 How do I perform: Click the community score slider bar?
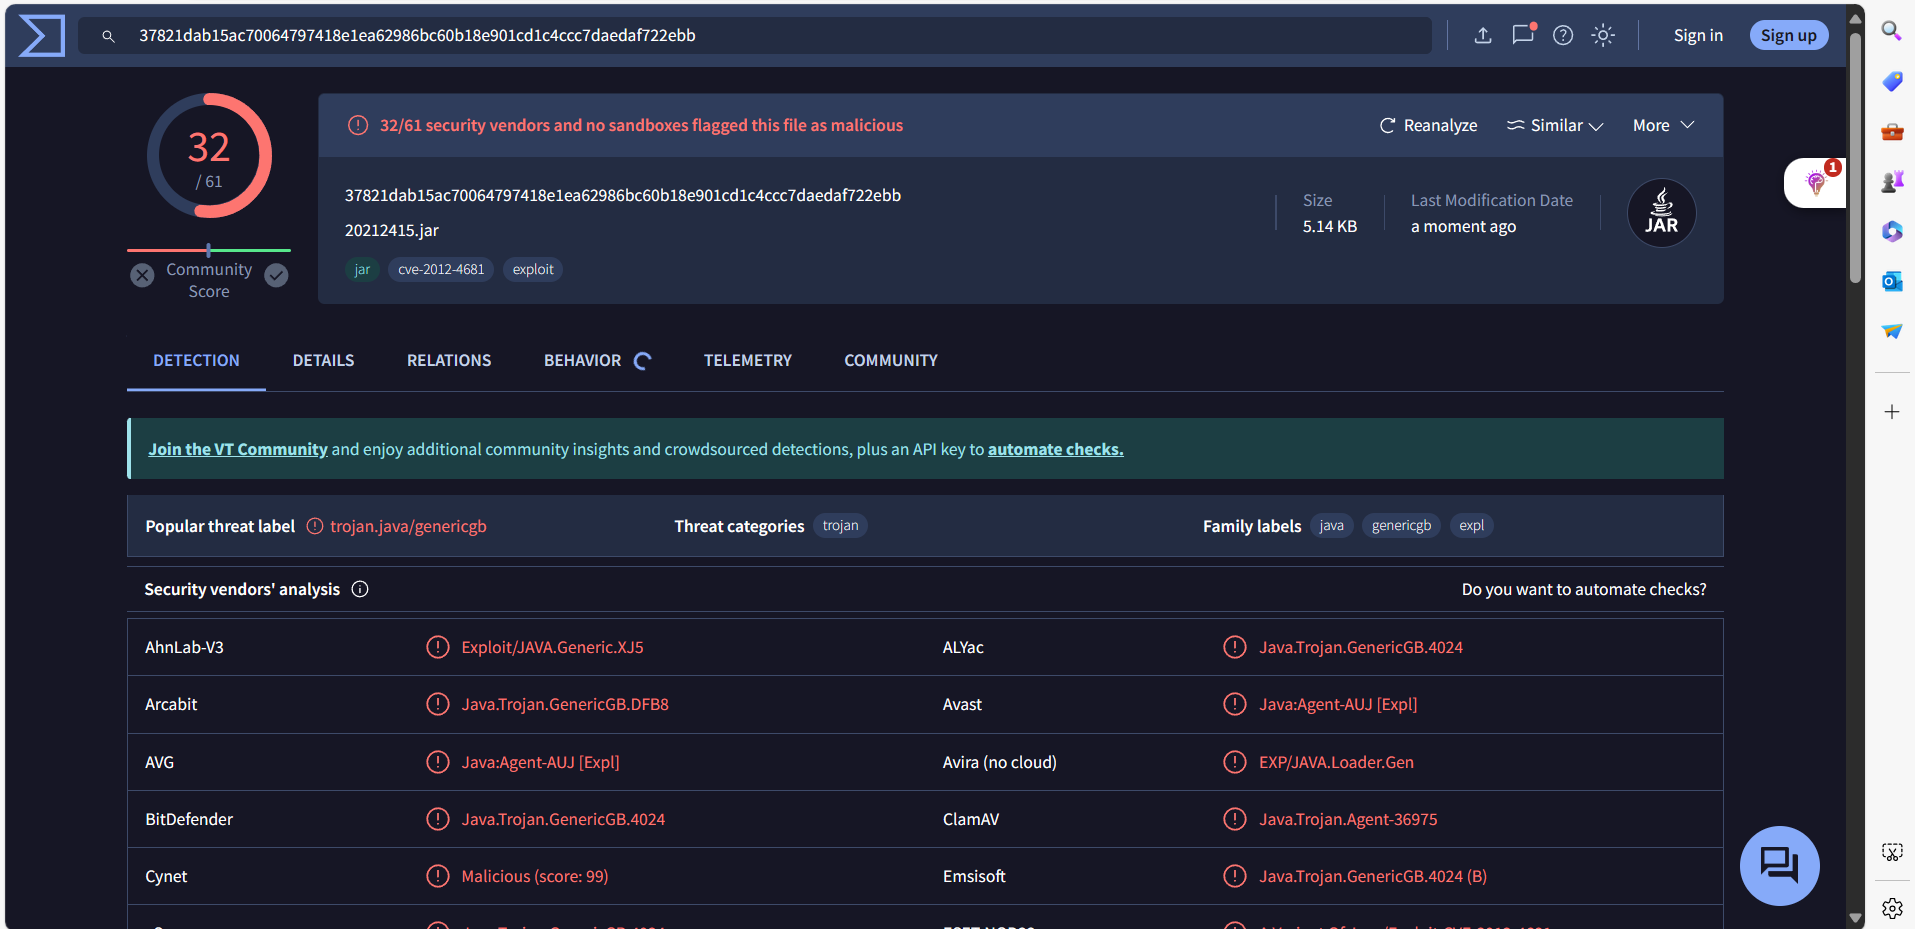point(209,250)
